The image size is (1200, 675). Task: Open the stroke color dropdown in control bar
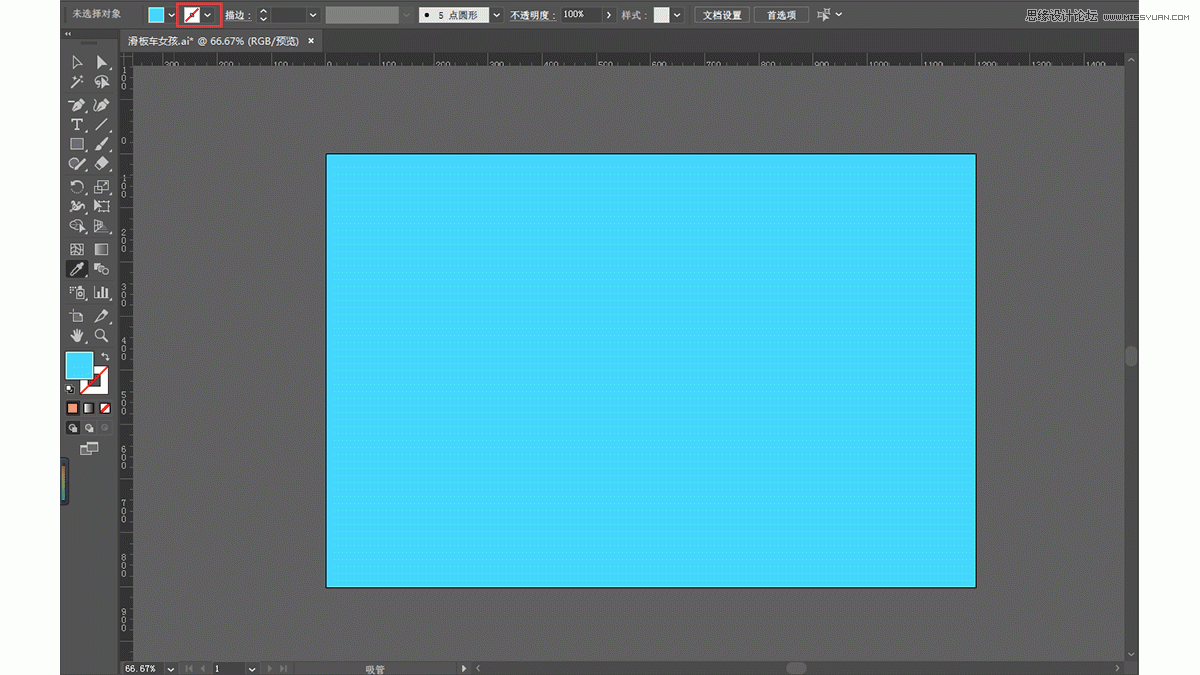coord(207,15)
